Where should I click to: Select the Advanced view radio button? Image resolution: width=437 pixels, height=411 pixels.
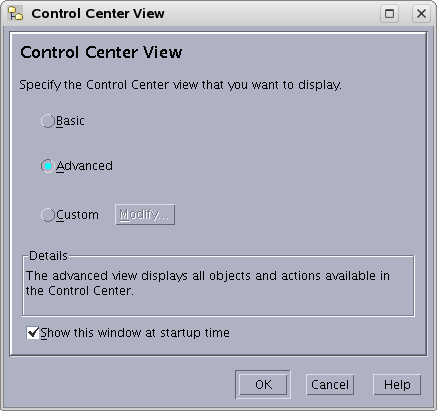[48, 166]
